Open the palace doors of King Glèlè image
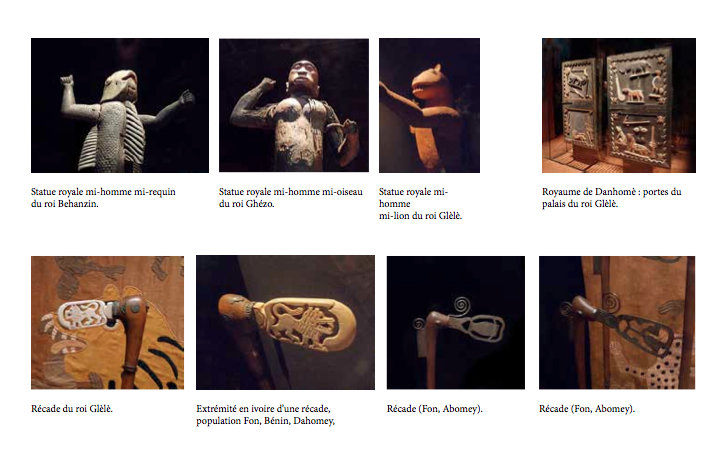 click(619, 105)
